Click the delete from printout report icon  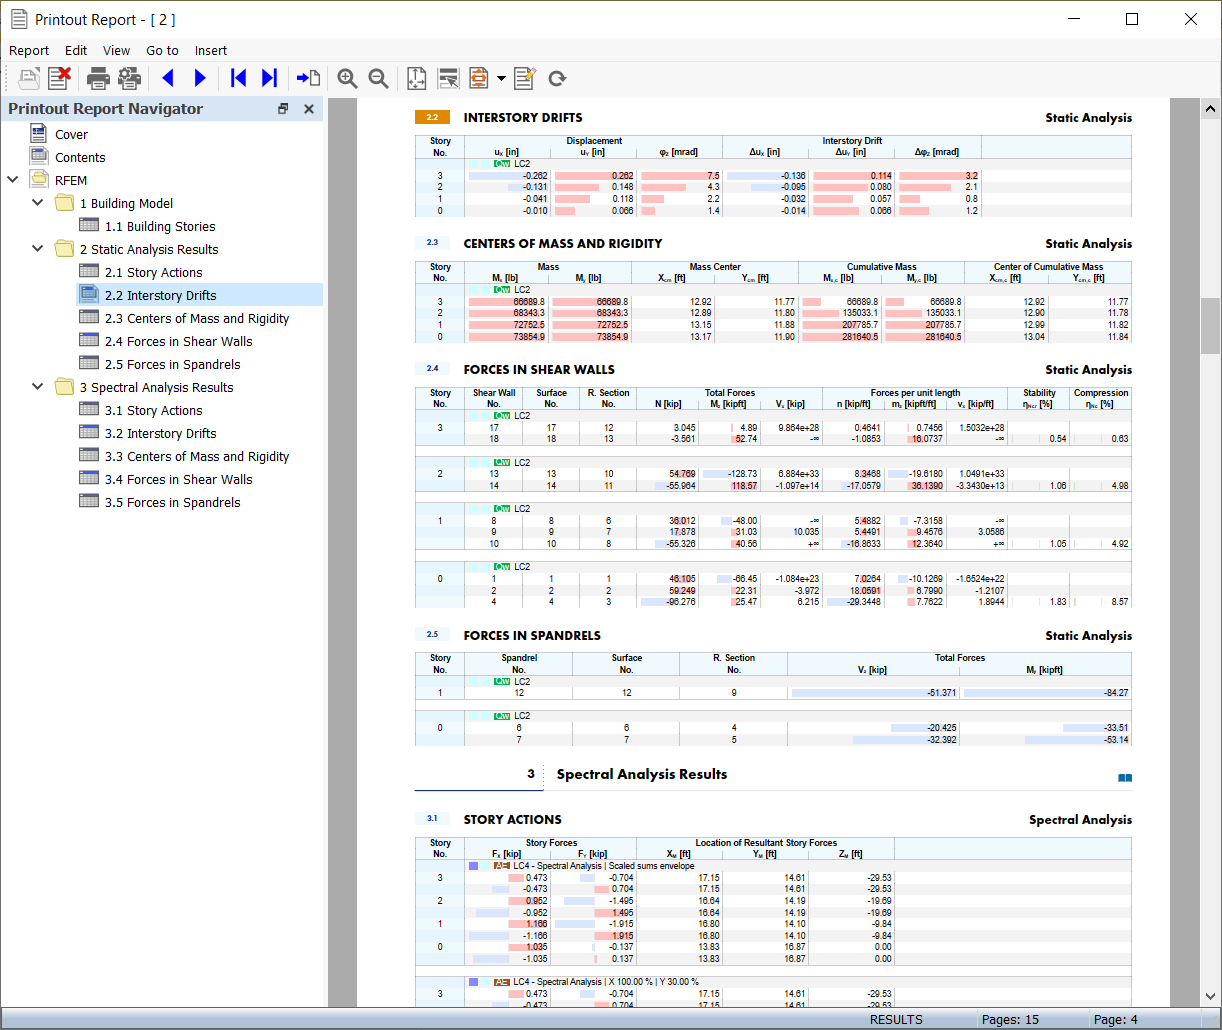tap(59, 78)
